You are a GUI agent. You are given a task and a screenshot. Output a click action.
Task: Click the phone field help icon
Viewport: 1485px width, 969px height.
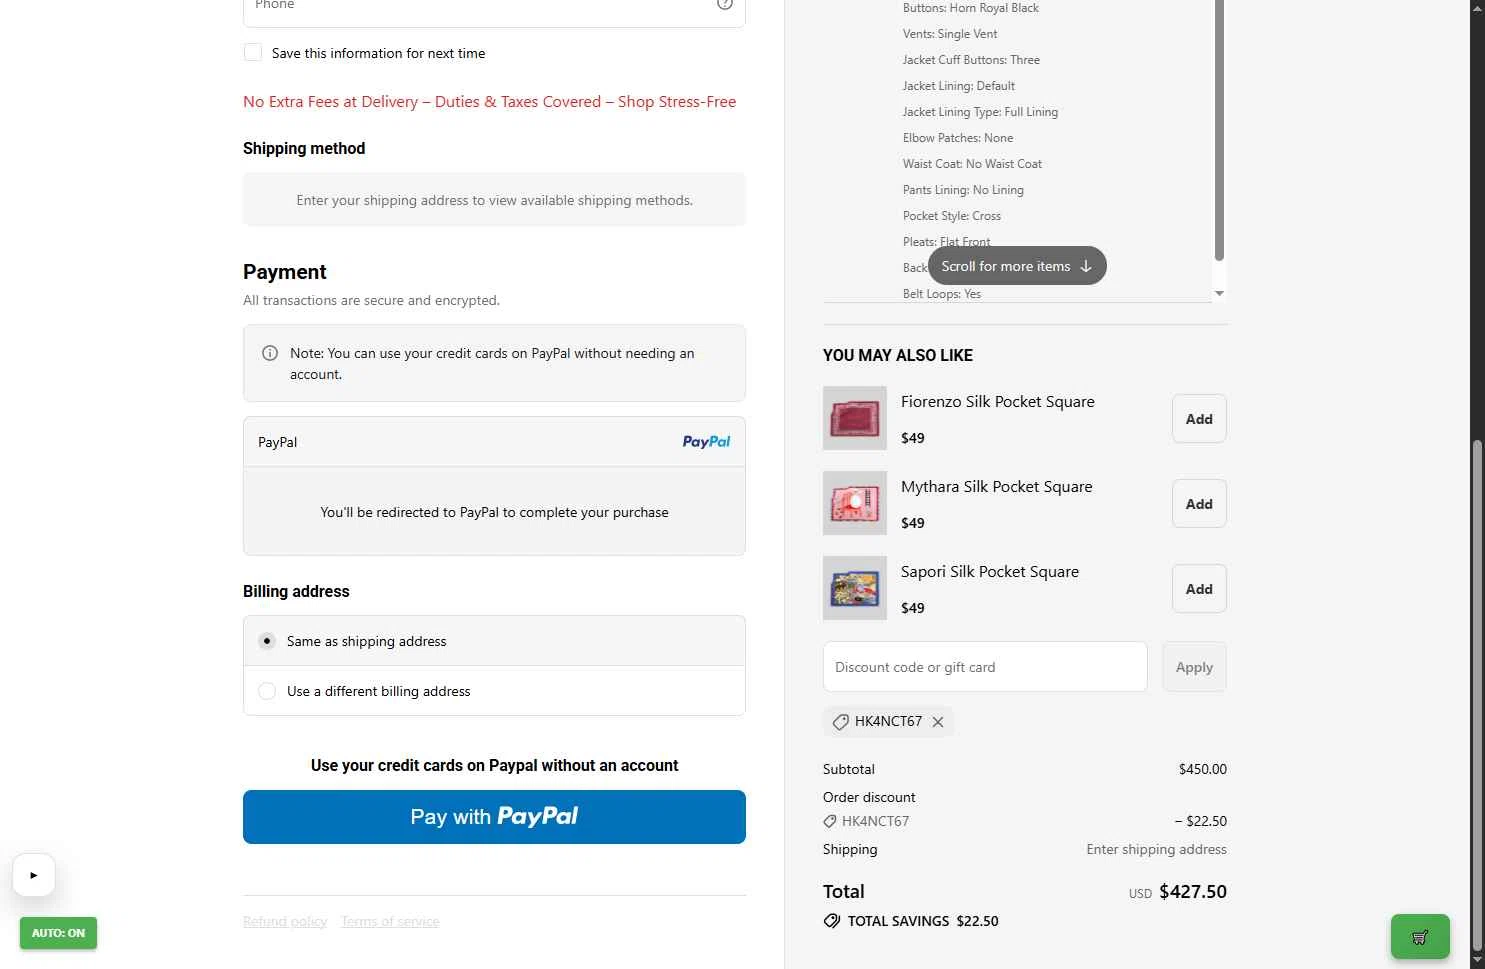(x=725, y=4)
